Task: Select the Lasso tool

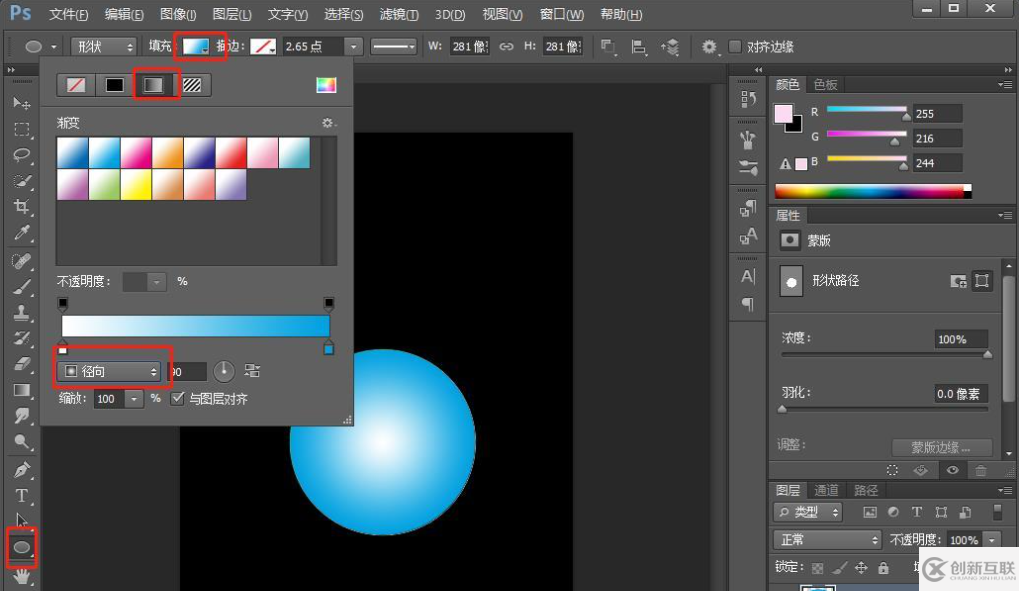Action: click(x=21, y=155)
